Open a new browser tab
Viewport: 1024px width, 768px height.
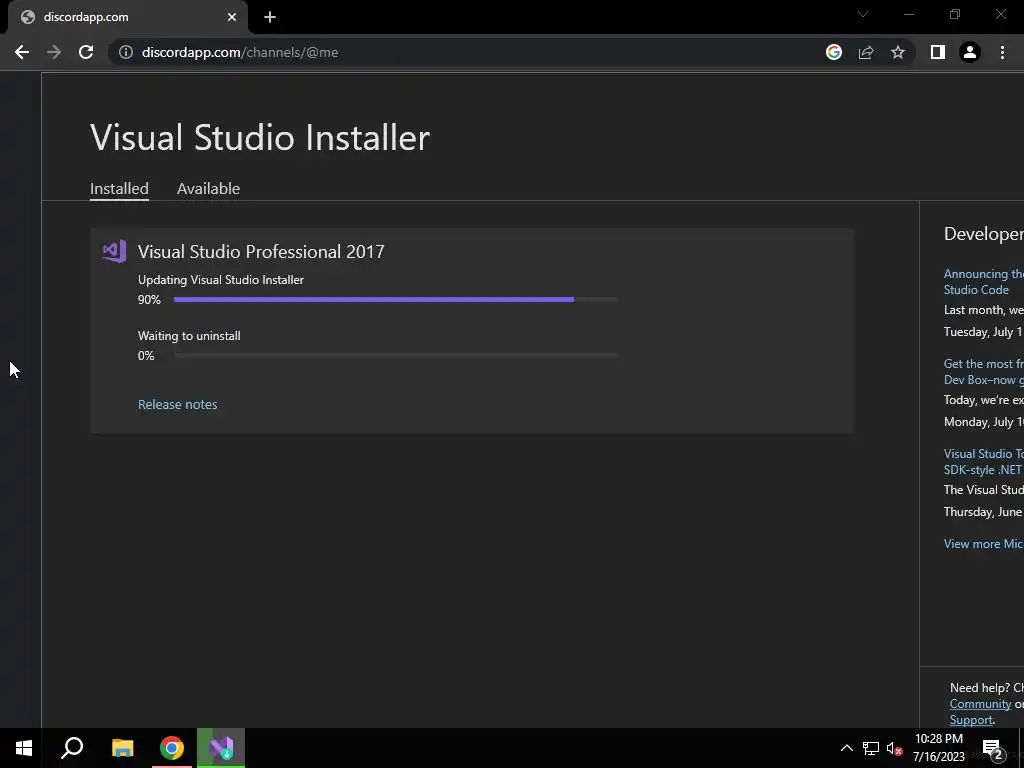coord(270,17)
